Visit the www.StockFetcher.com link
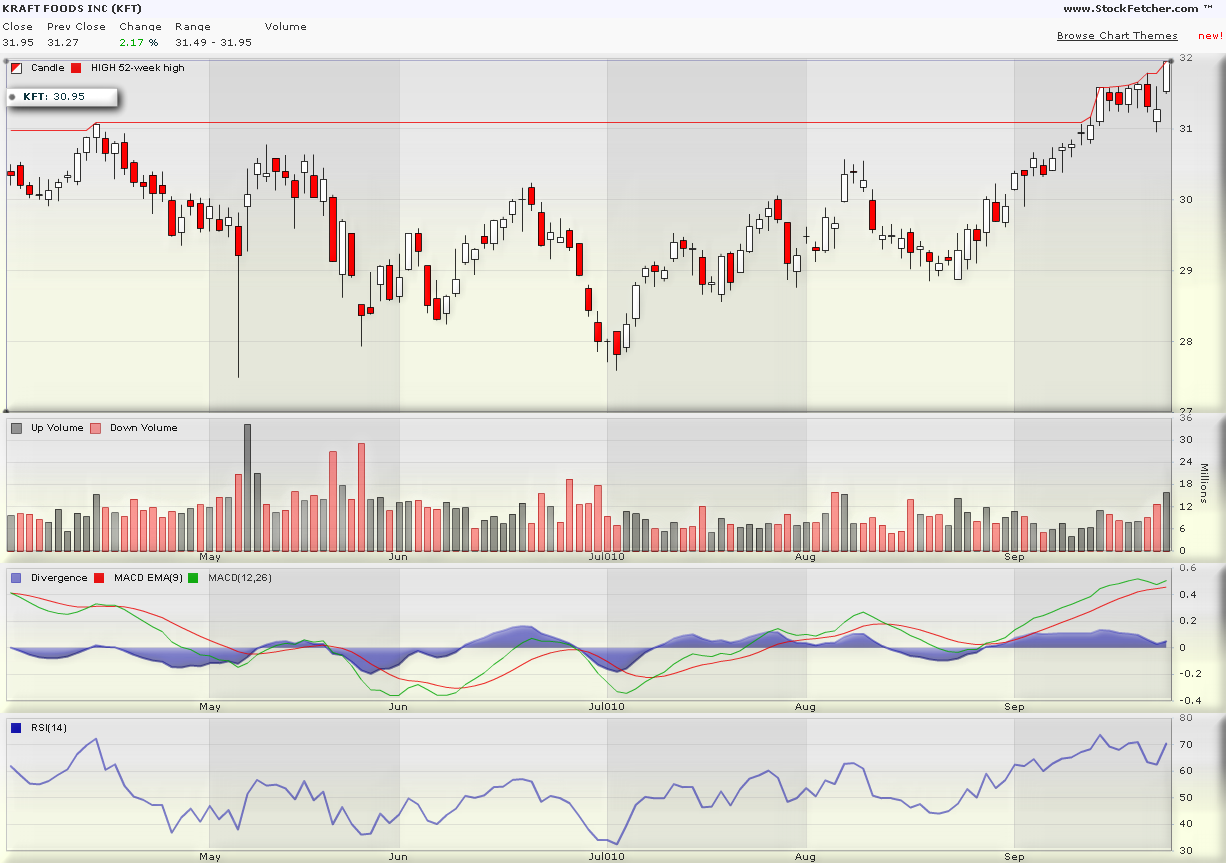Image resolution: width=1226 pixels, height=863 pixels. click(1130, 9)
